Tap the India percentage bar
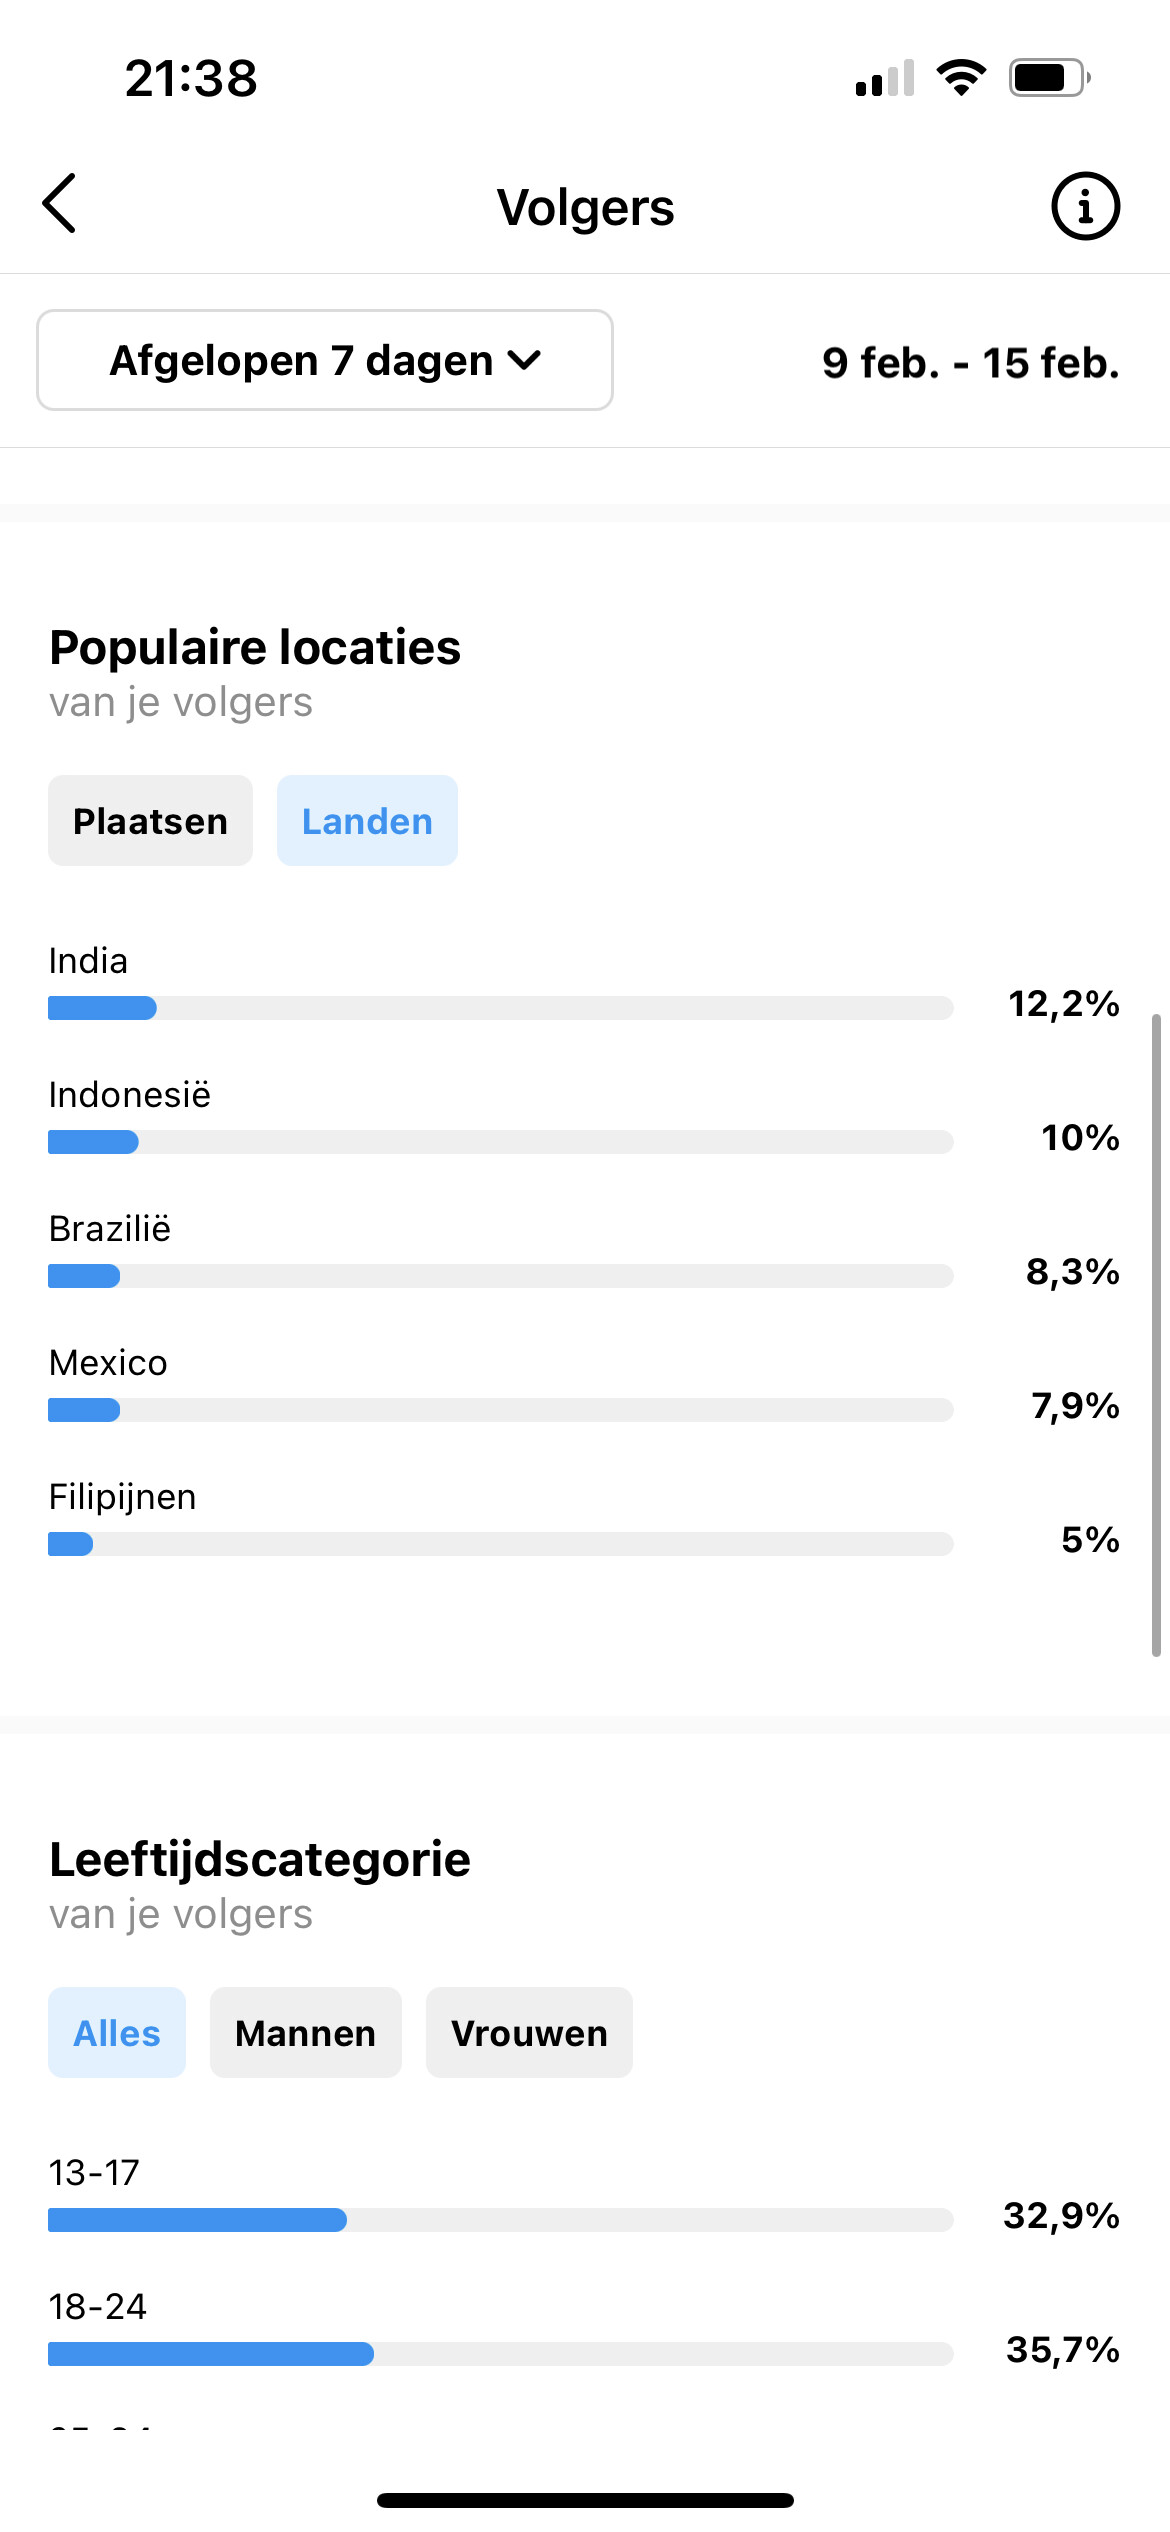The width and height of the screenshot is (1170, 2532). pyautogui.click(x=500, y=1008)
